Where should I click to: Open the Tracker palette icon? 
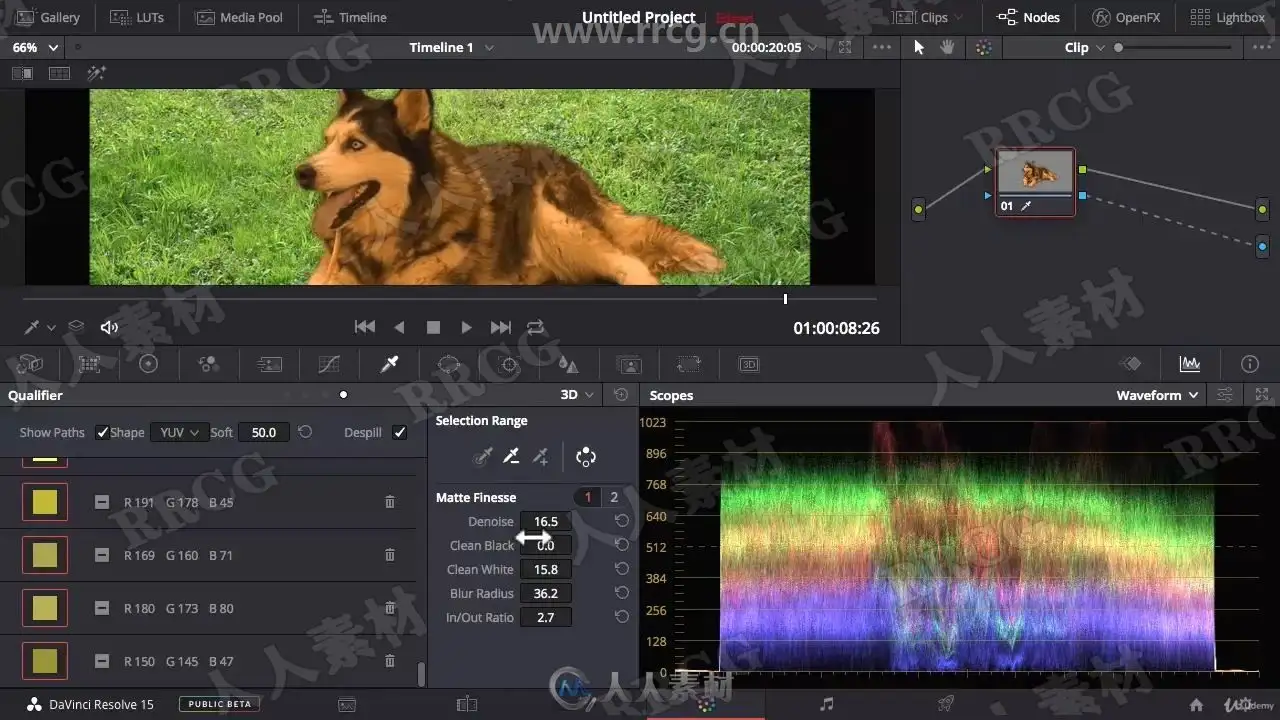click(x=509, y=364)
